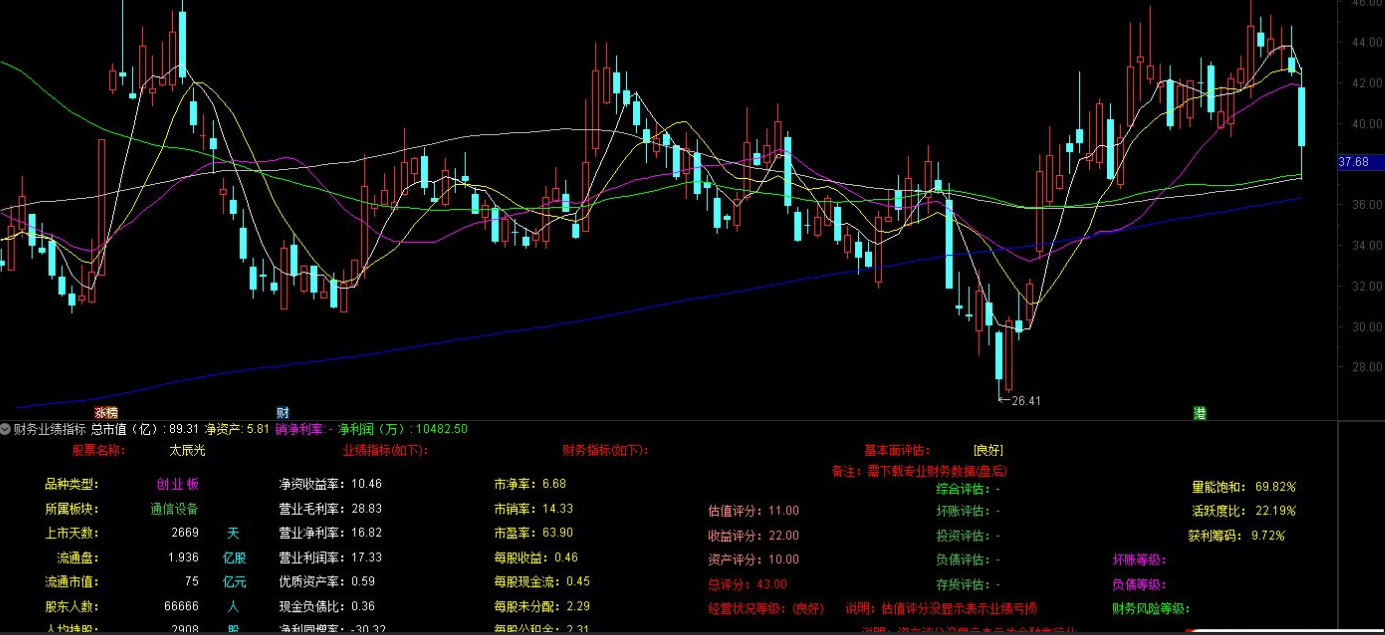Click the 营业利润率: 17.33 row
The height and width of the screenshot is (635, 1385).
pos(330,558)
